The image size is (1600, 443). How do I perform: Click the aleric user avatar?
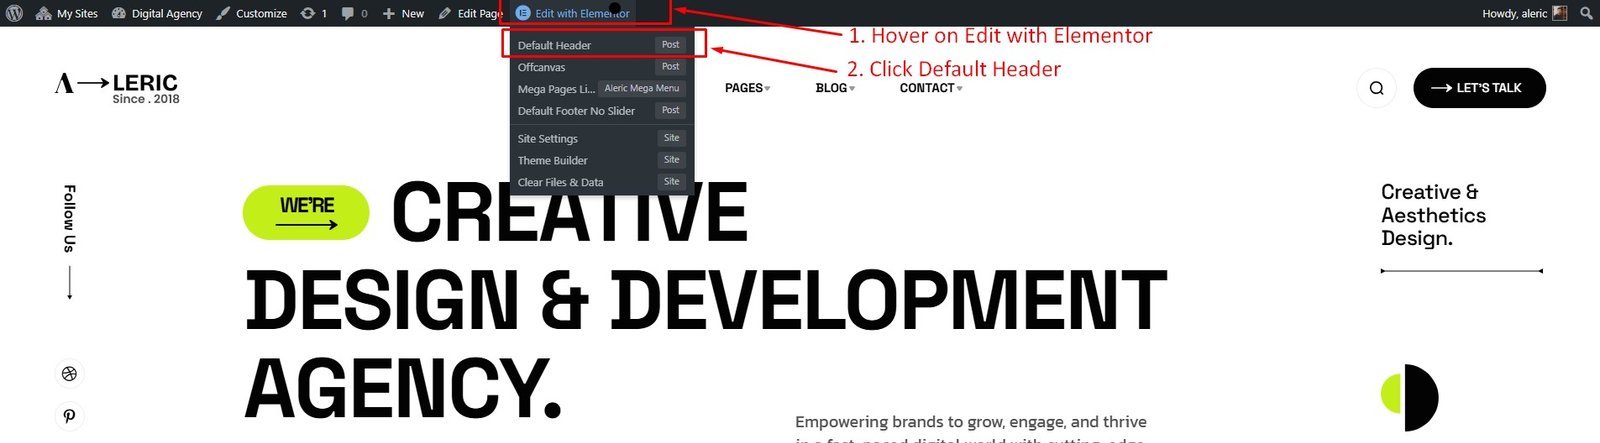coord(1559,13)
